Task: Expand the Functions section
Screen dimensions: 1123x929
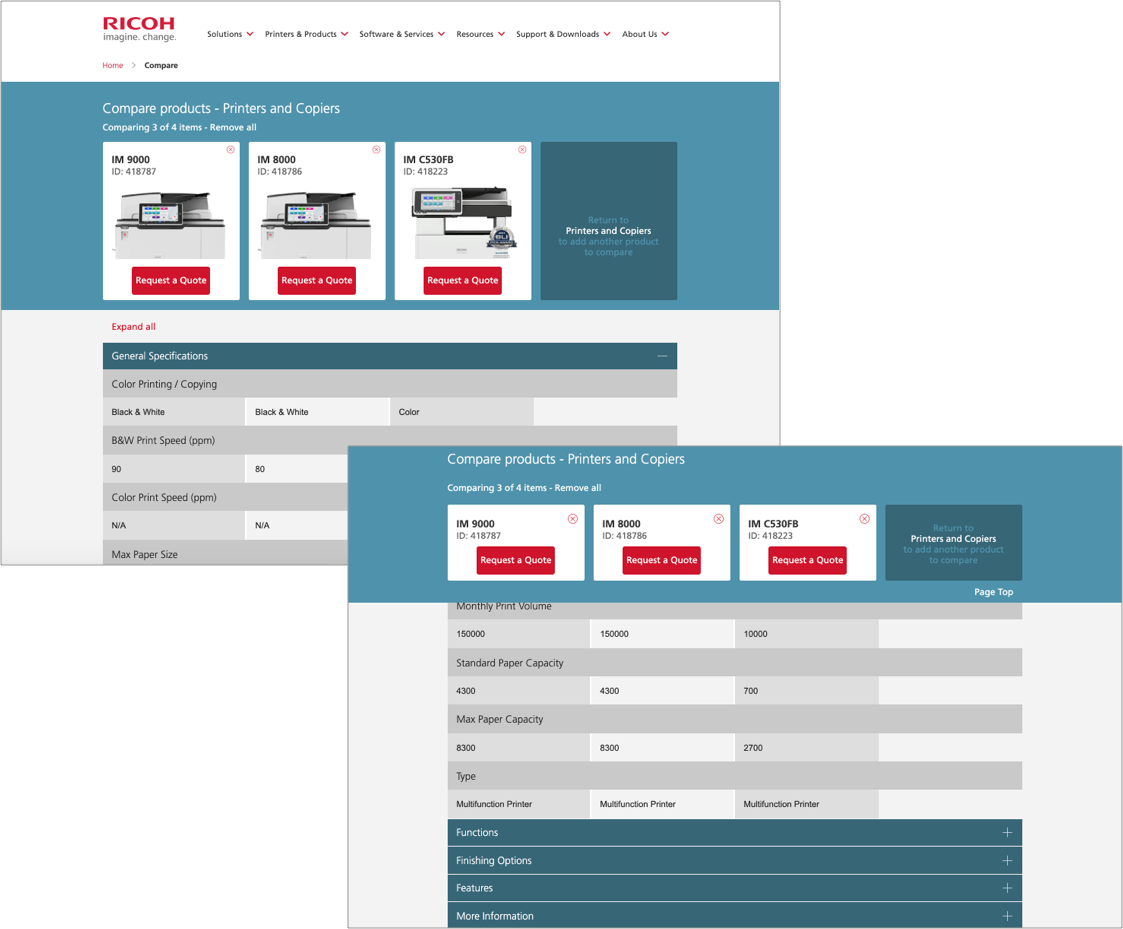Action: [x=735, y=832]
